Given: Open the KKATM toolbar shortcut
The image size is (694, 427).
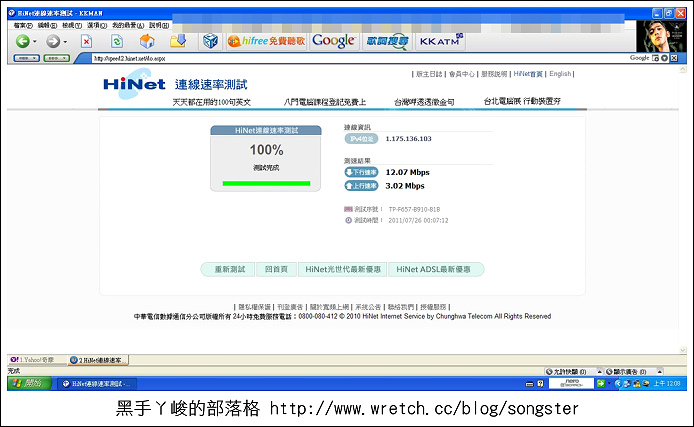Looking at the screenshot, I should (x=440, y=41).
